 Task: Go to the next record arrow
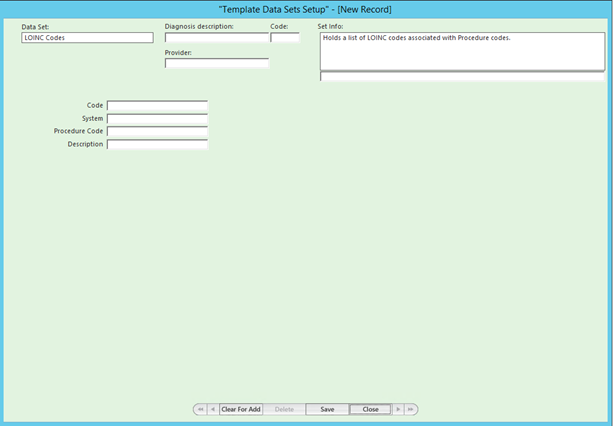(x=398, y=409)
